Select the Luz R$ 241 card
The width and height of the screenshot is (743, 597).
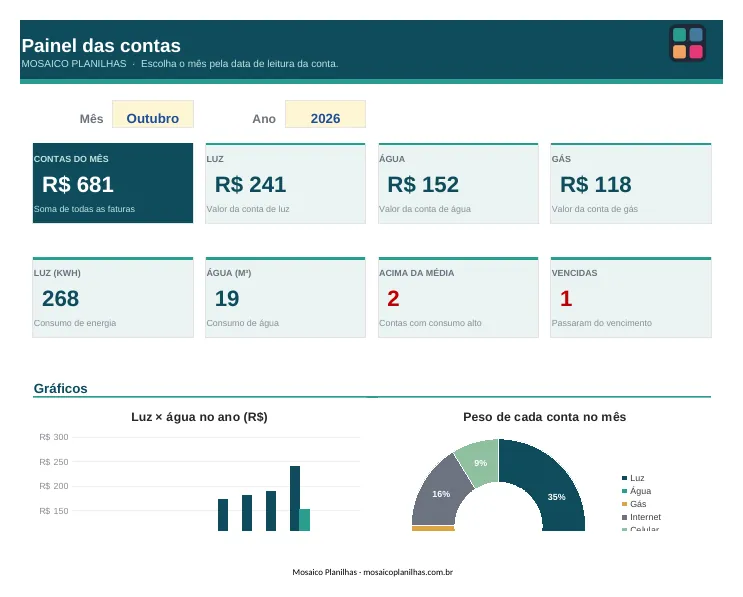pos(285,183)
